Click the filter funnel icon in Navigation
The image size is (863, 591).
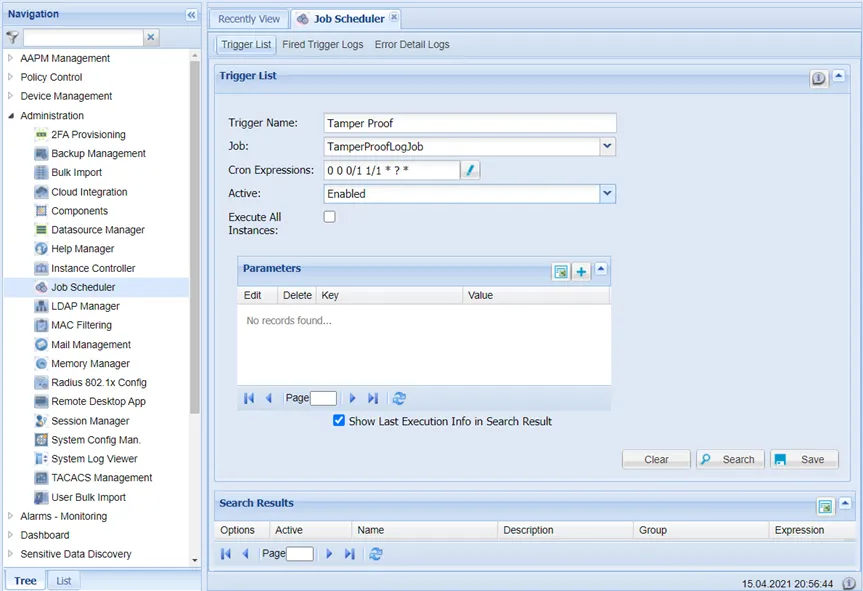(x=12, y=37)
